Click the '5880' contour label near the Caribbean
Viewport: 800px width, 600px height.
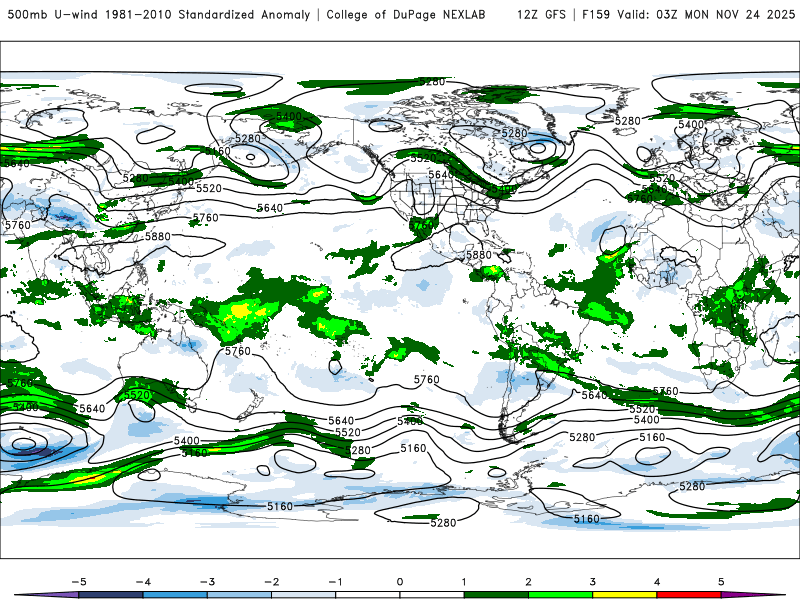point(479,255)
